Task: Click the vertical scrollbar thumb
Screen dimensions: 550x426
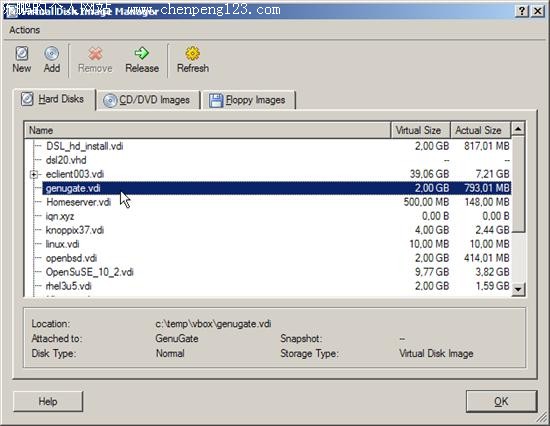Action: click(518, 184)
